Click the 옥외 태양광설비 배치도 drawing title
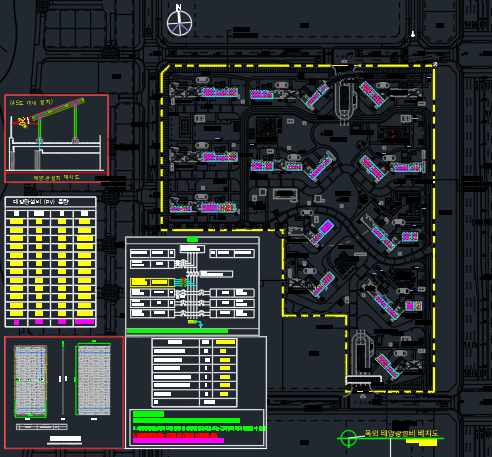This screenshot has width=492, height=457. tap(402, 433)
